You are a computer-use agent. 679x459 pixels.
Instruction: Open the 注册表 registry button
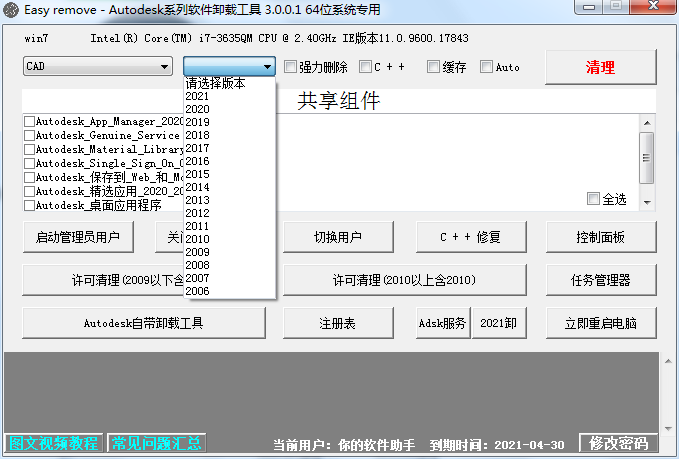click(338, 323)
